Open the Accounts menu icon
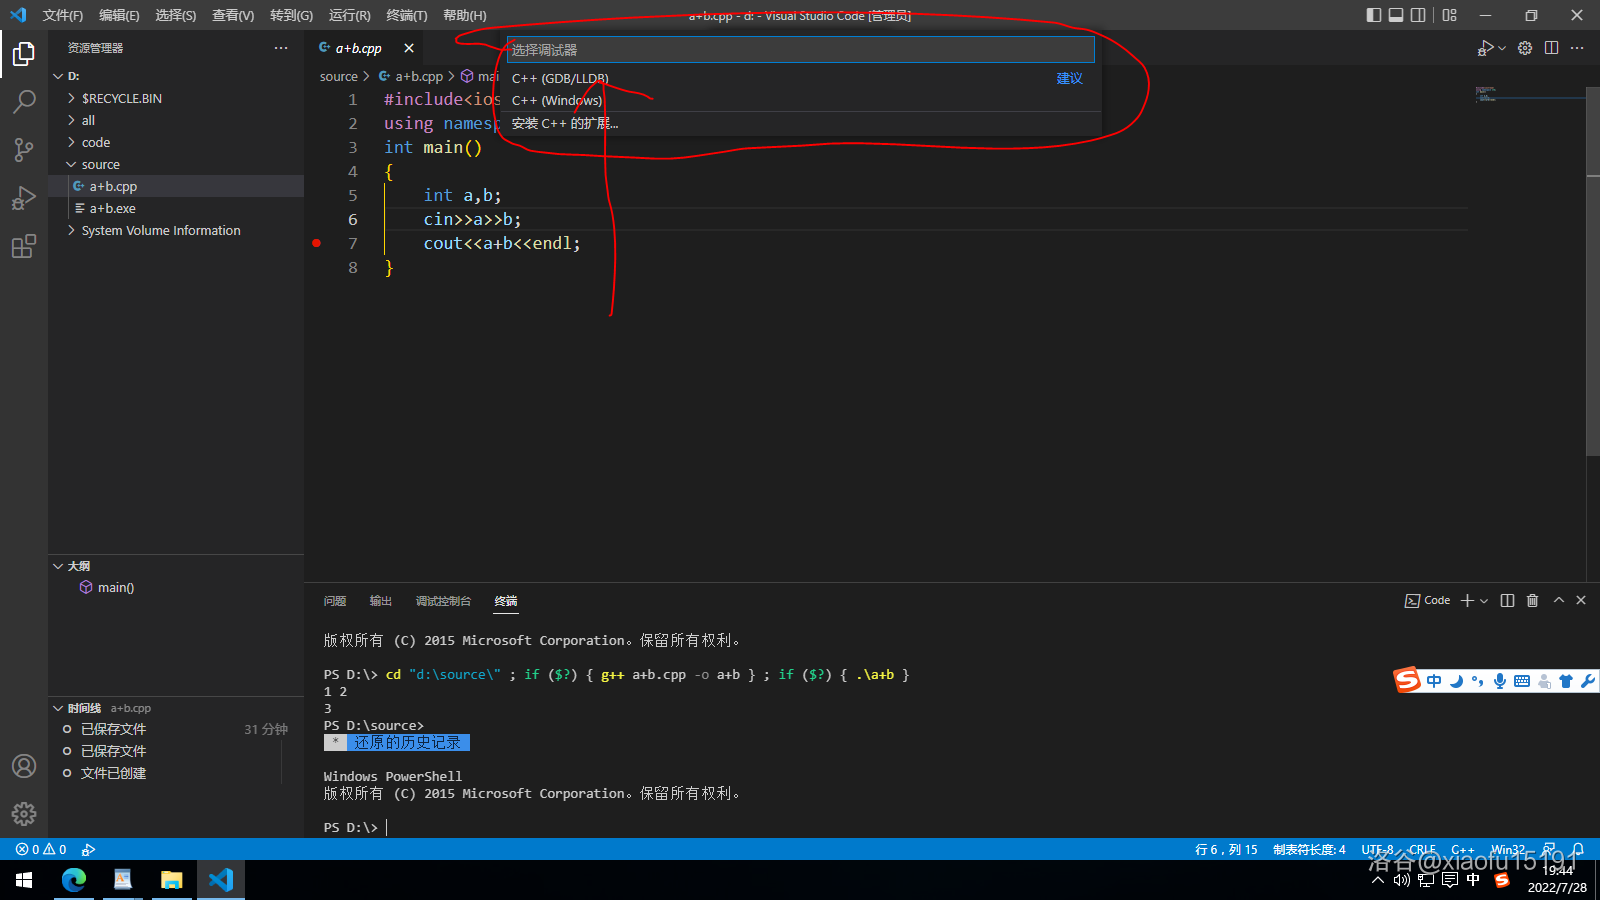 pos(24,766)
